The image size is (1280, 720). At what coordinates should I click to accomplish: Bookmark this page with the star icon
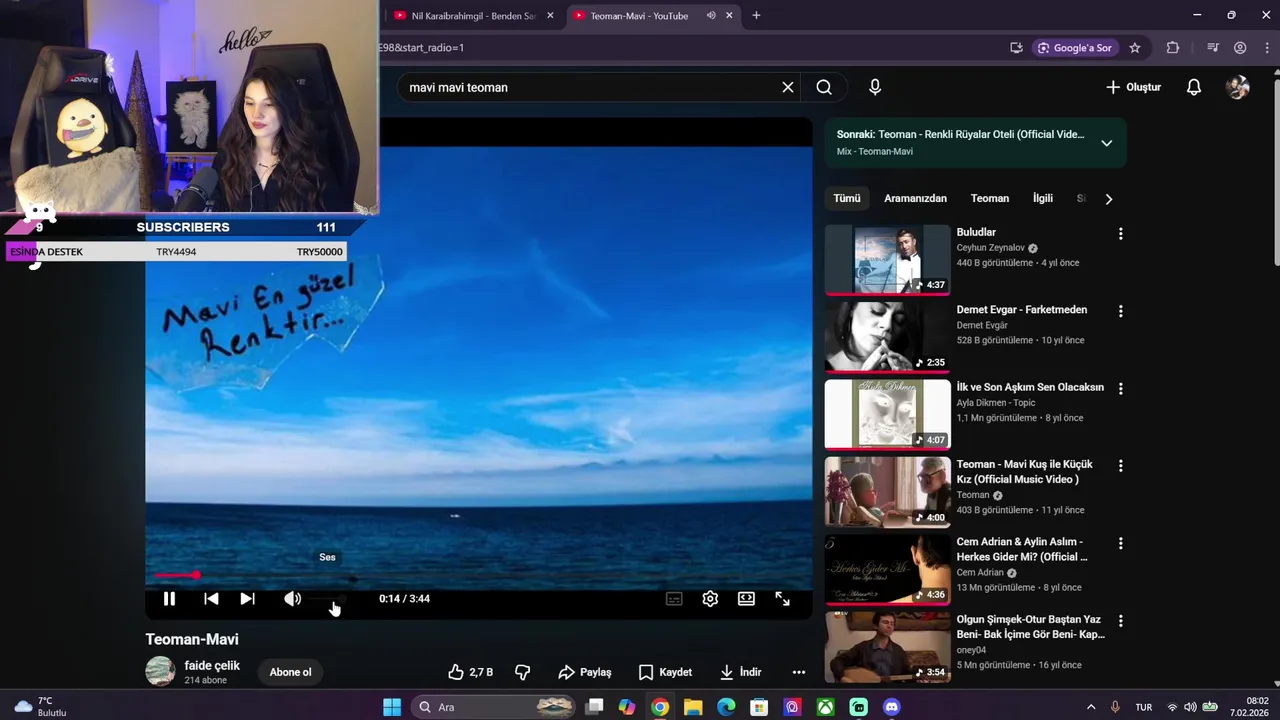pyautogui.click(x=1135, y=47)
